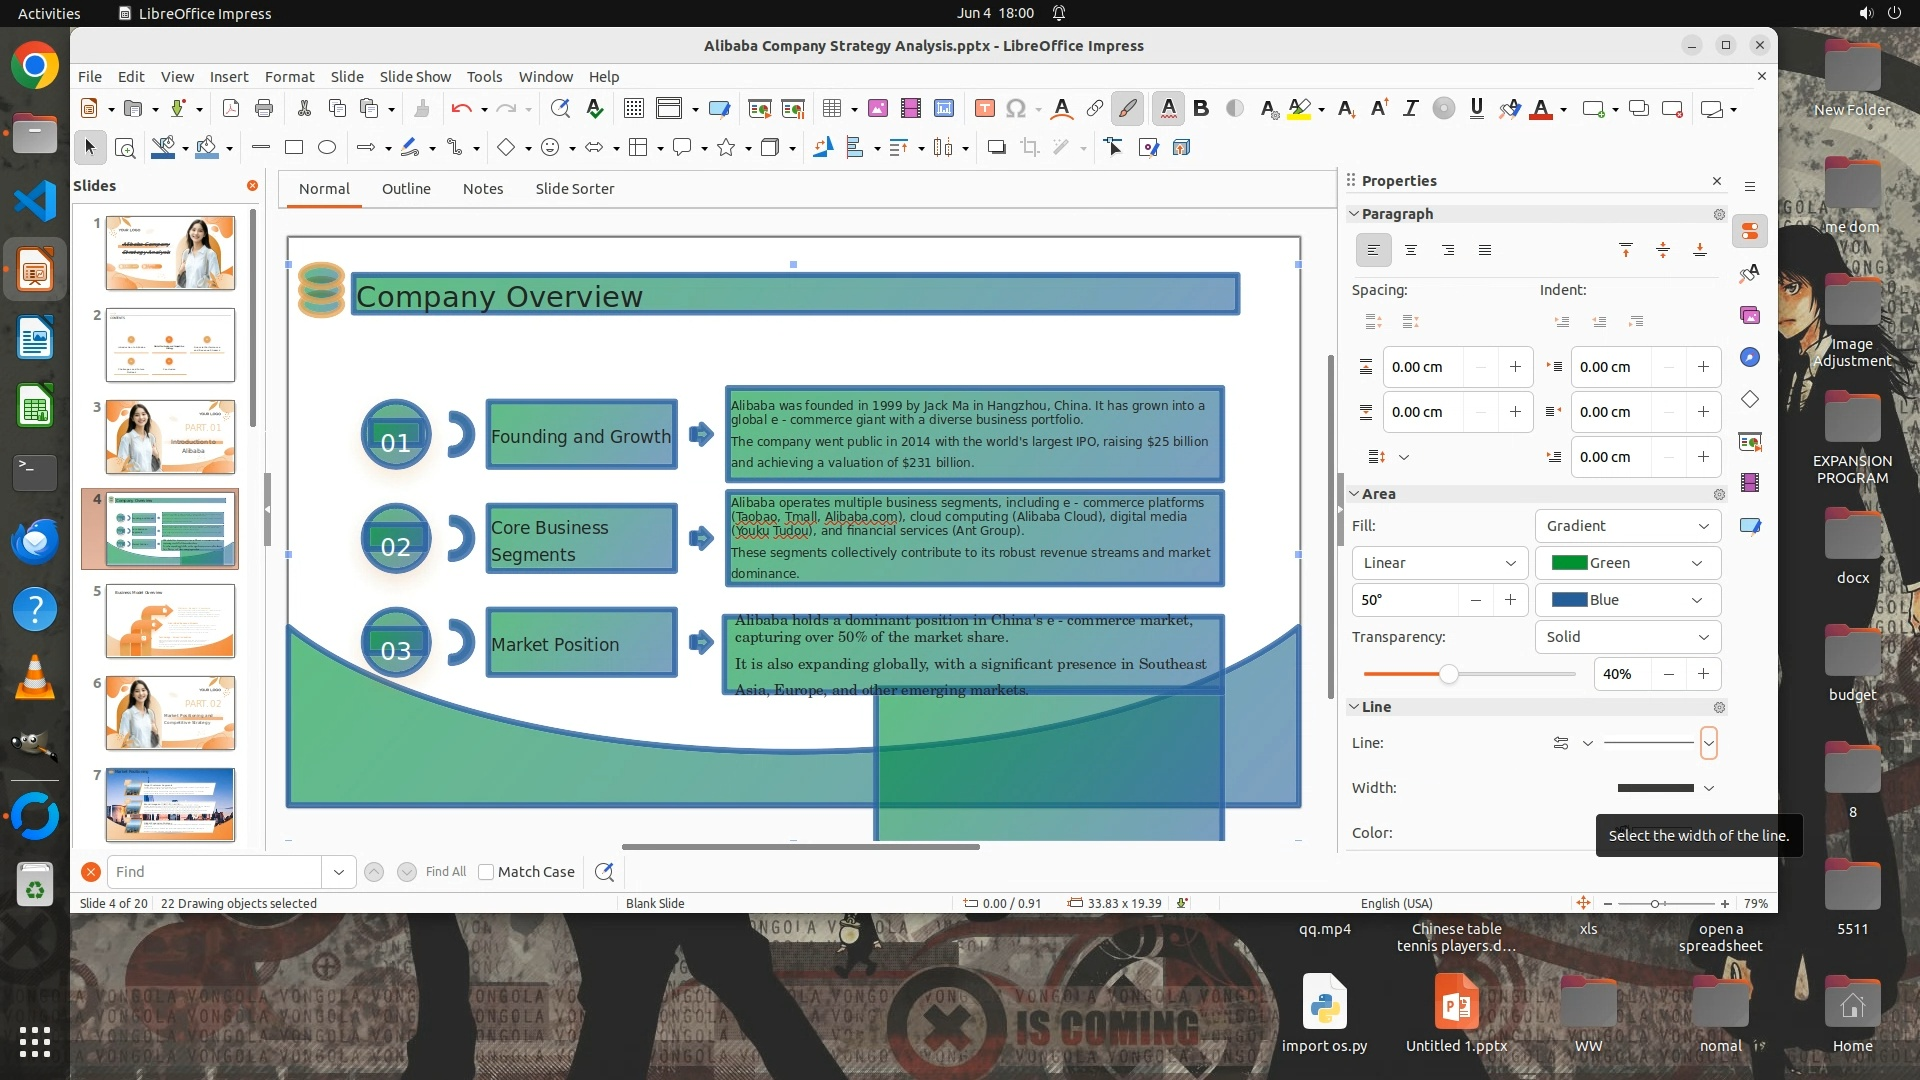This screenshot has height=1080, width=1920.
Task: Click the Print icon in toolbar
Action: click(264, 109)
